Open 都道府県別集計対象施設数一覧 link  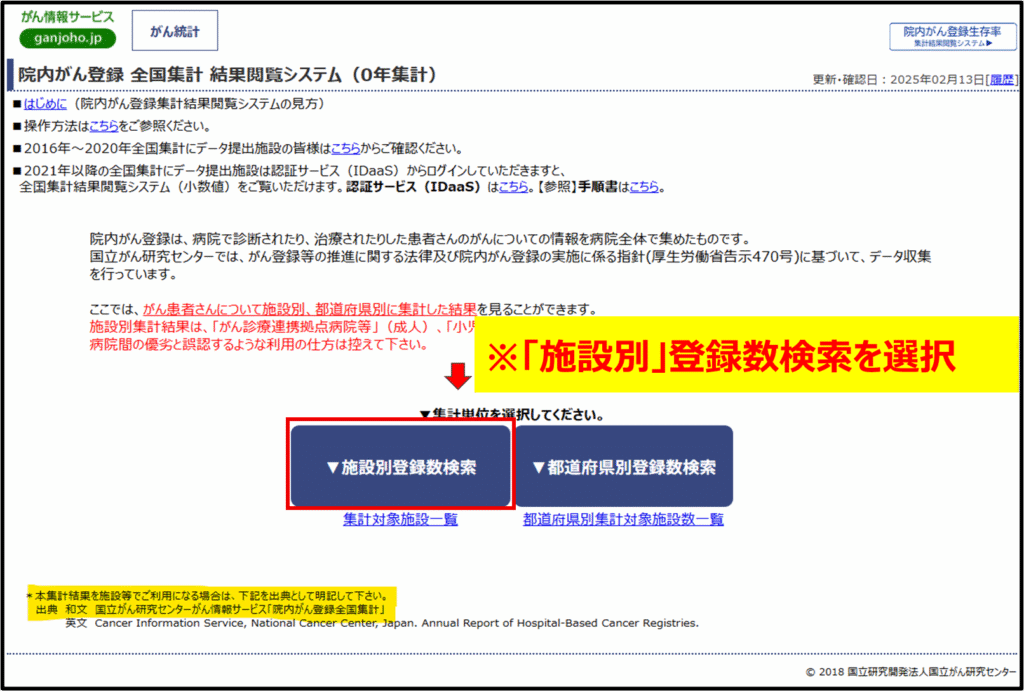point(623,519)
